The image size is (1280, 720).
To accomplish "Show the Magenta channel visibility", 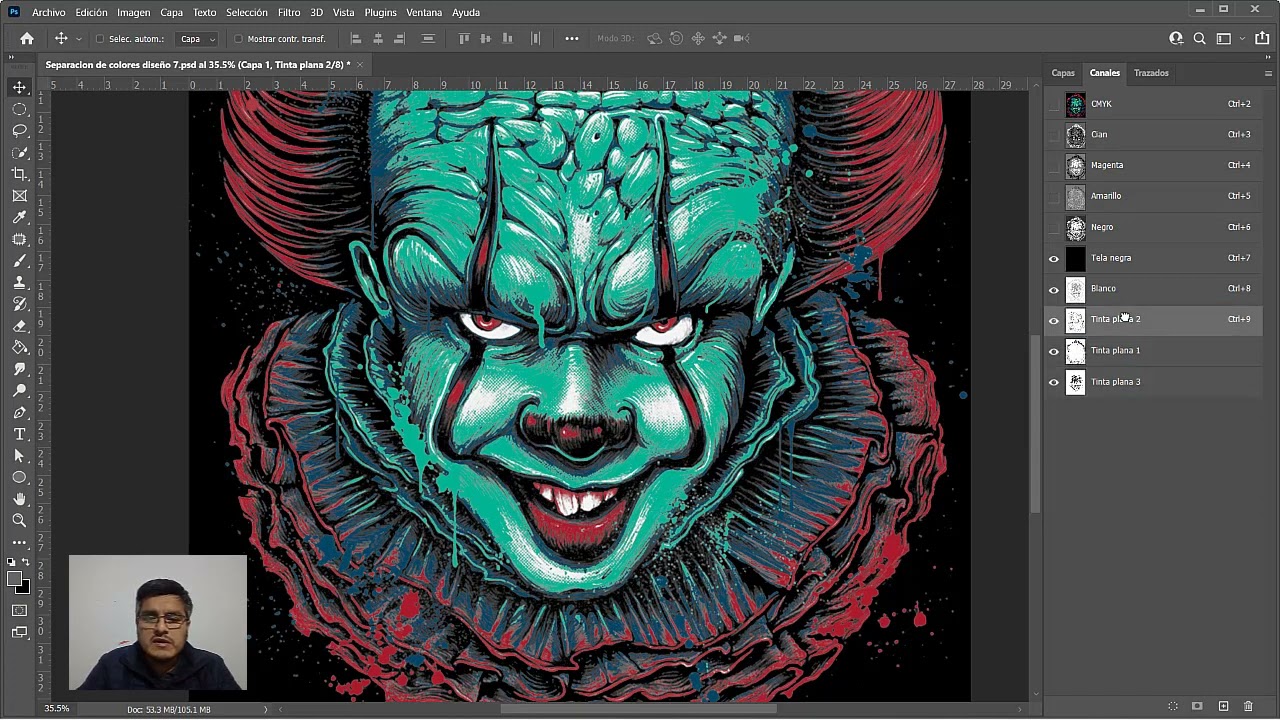I will (1053, 166).
